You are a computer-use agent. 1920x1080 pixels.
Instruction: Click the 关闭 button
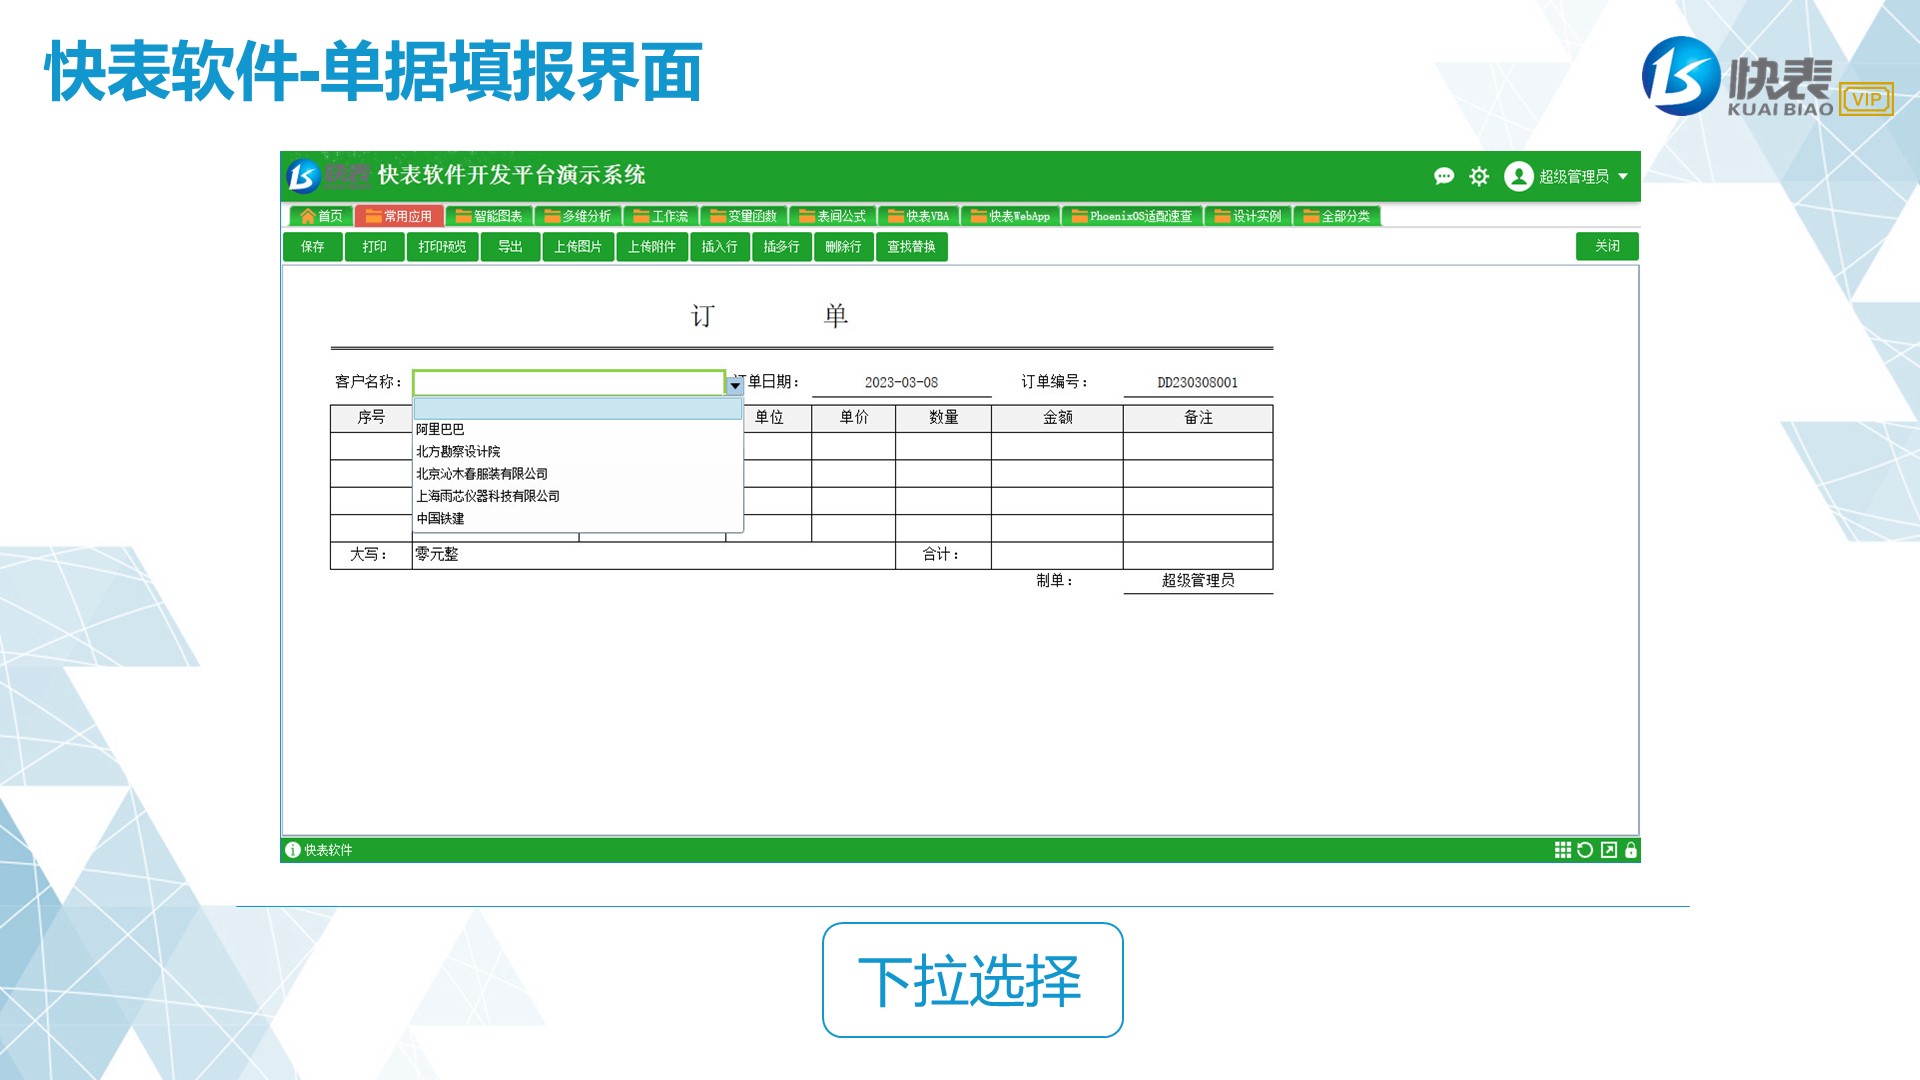1607,246
